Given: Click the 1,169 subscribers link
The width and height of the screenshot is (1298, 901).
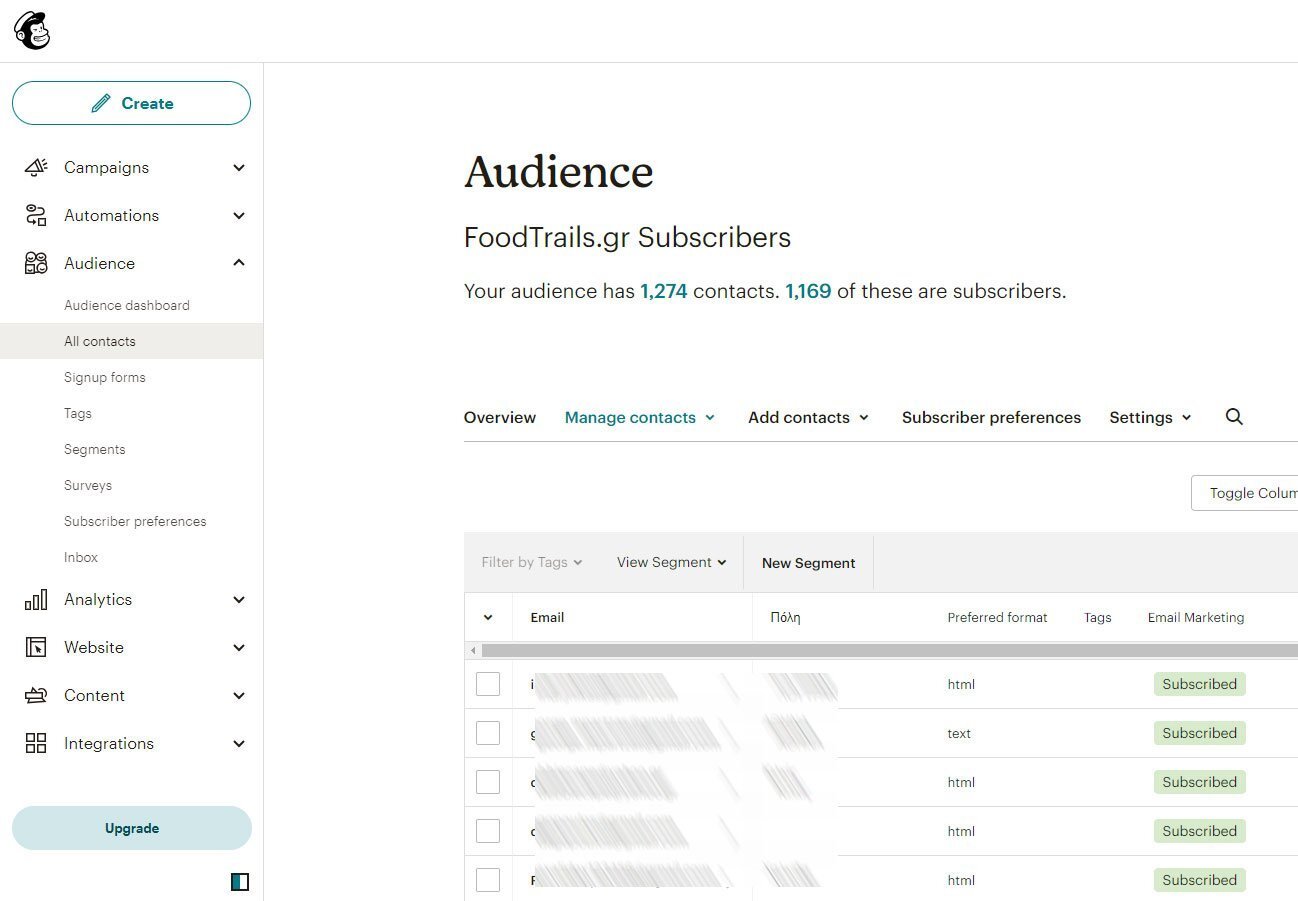Looking at the screenshot, I should coord(808,292).
